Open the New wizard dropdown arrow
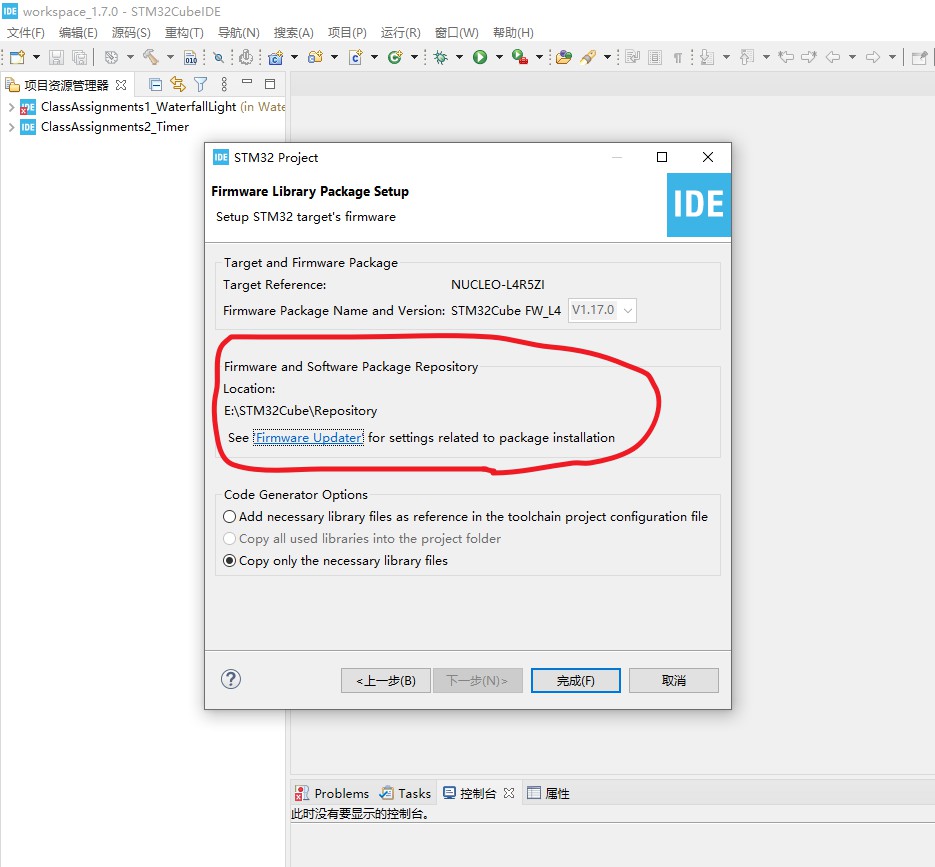Screen dimensions: 935x867 click(x=36, y=57)
